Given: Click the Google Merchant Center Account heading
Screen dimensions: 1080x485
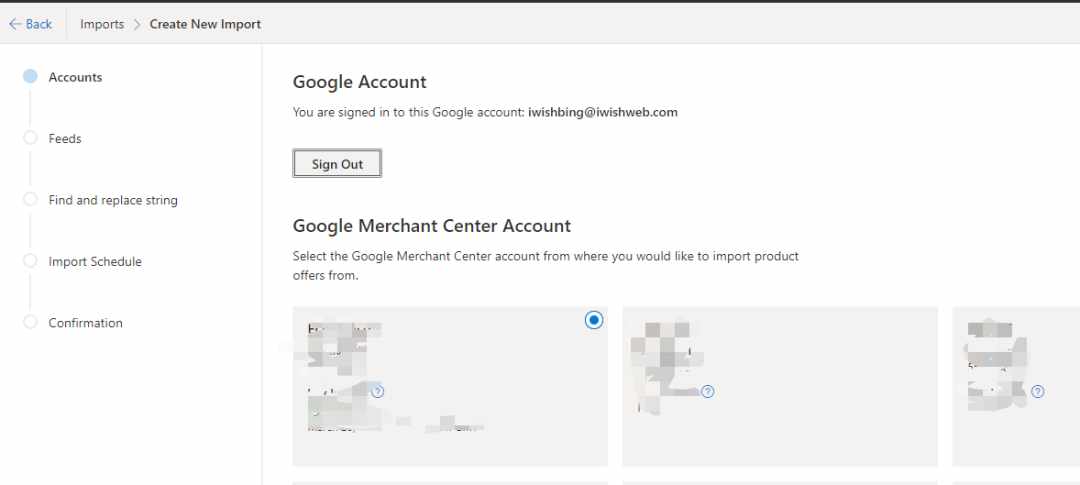Looking at the screenshot, I should [x=432, y=226].
